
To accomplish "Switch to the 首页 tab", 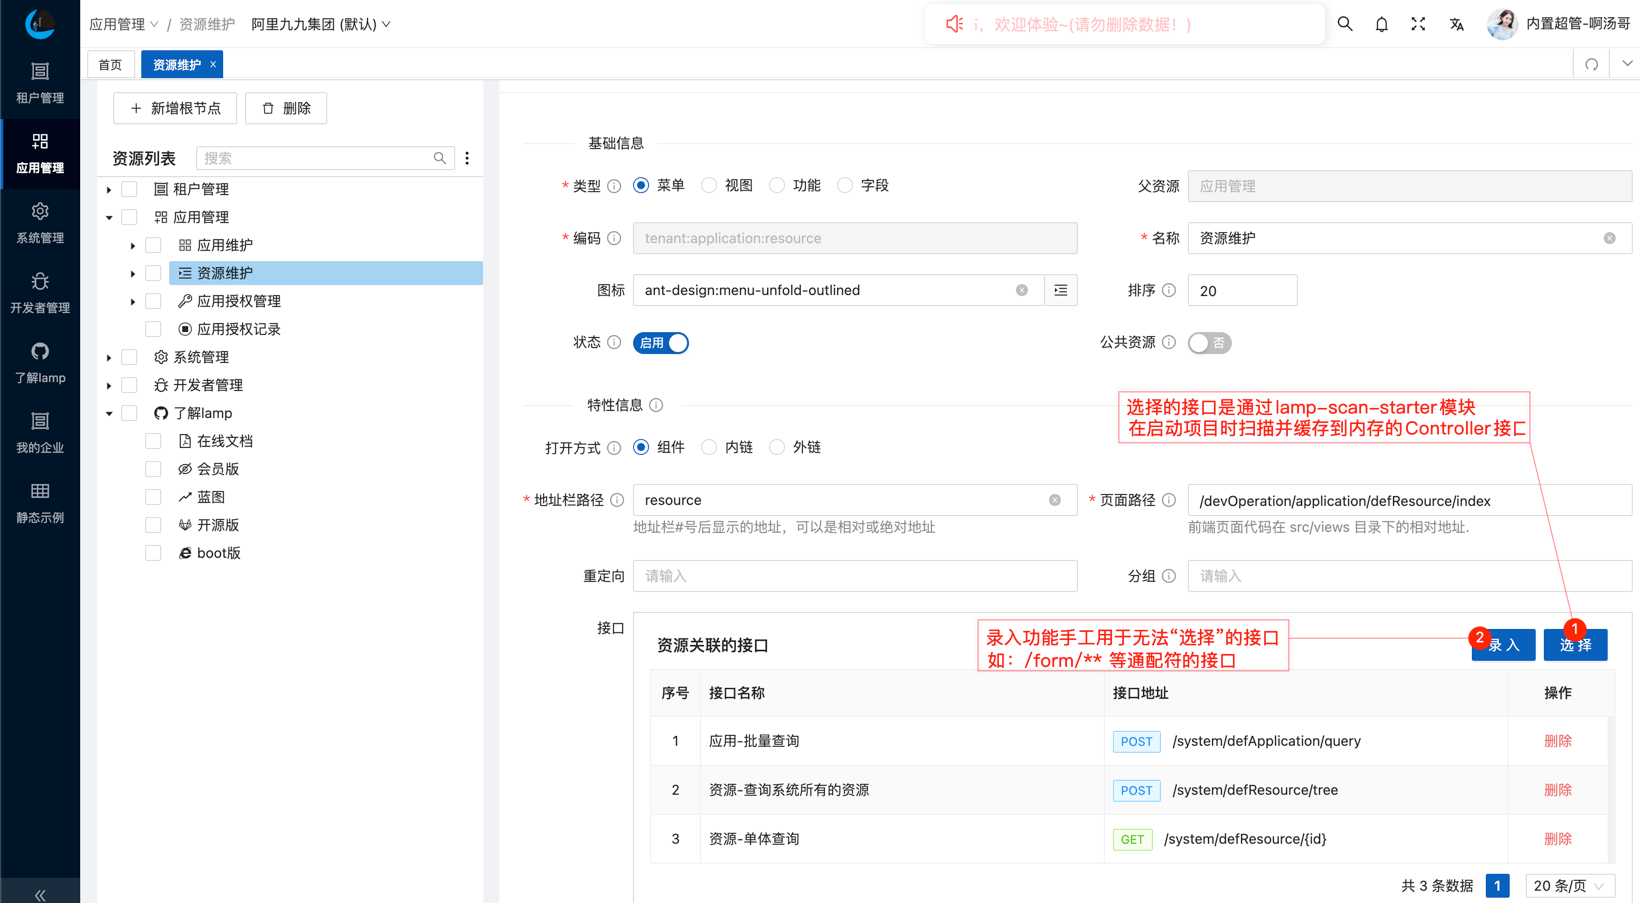I will pyautogui.click(x=110, y=64).
